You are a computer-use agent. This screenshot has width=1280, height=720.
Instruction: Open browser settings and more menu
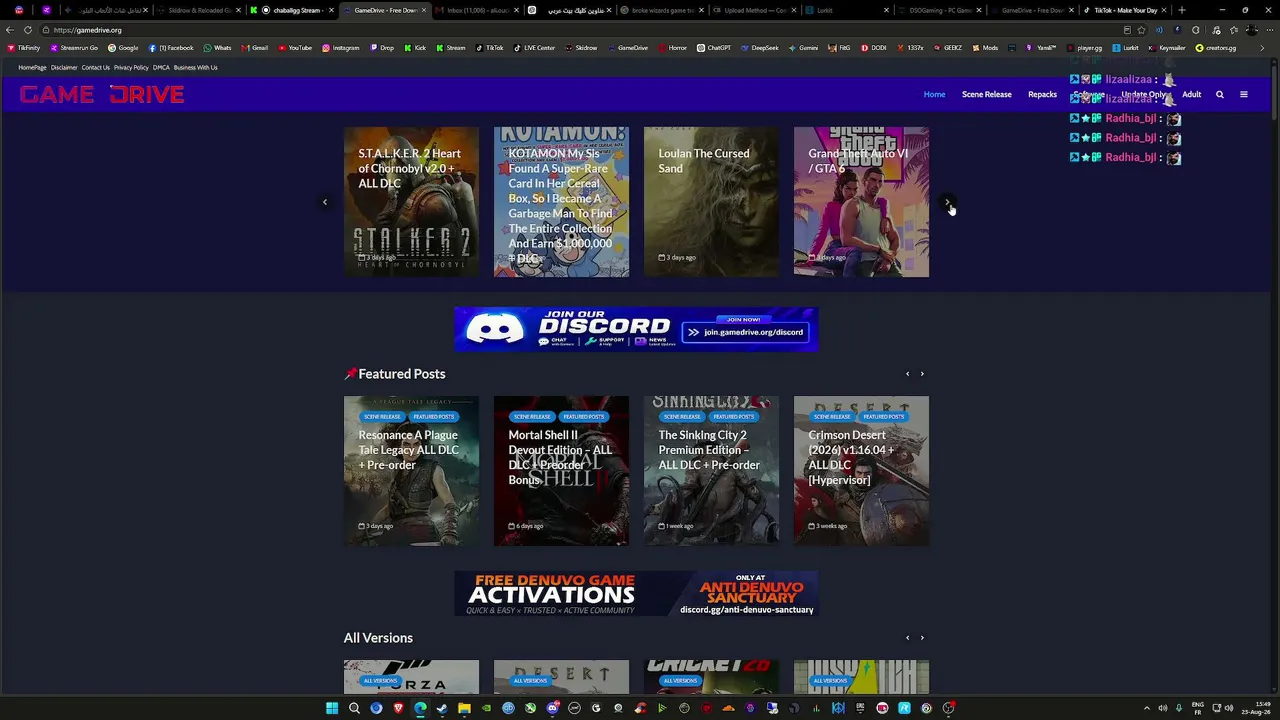[1268, 30]
